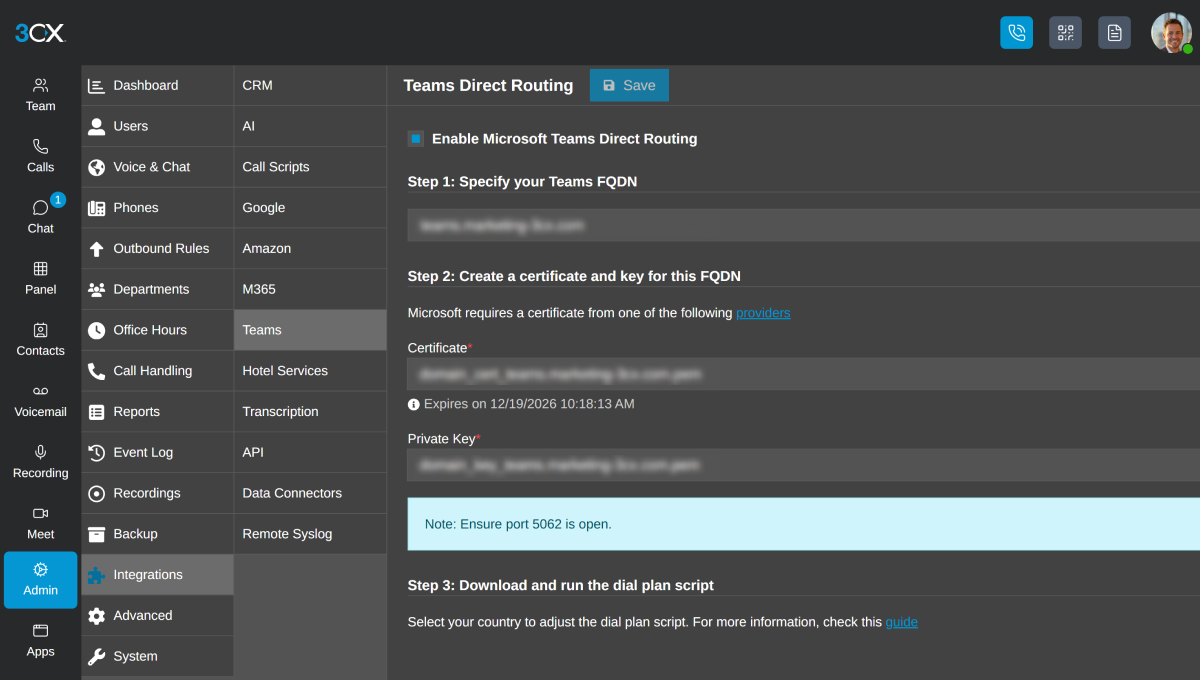The width and height of the screenshot is (1200, 680).
Task: Open Advanced menu item
Action: coord(157,616)
